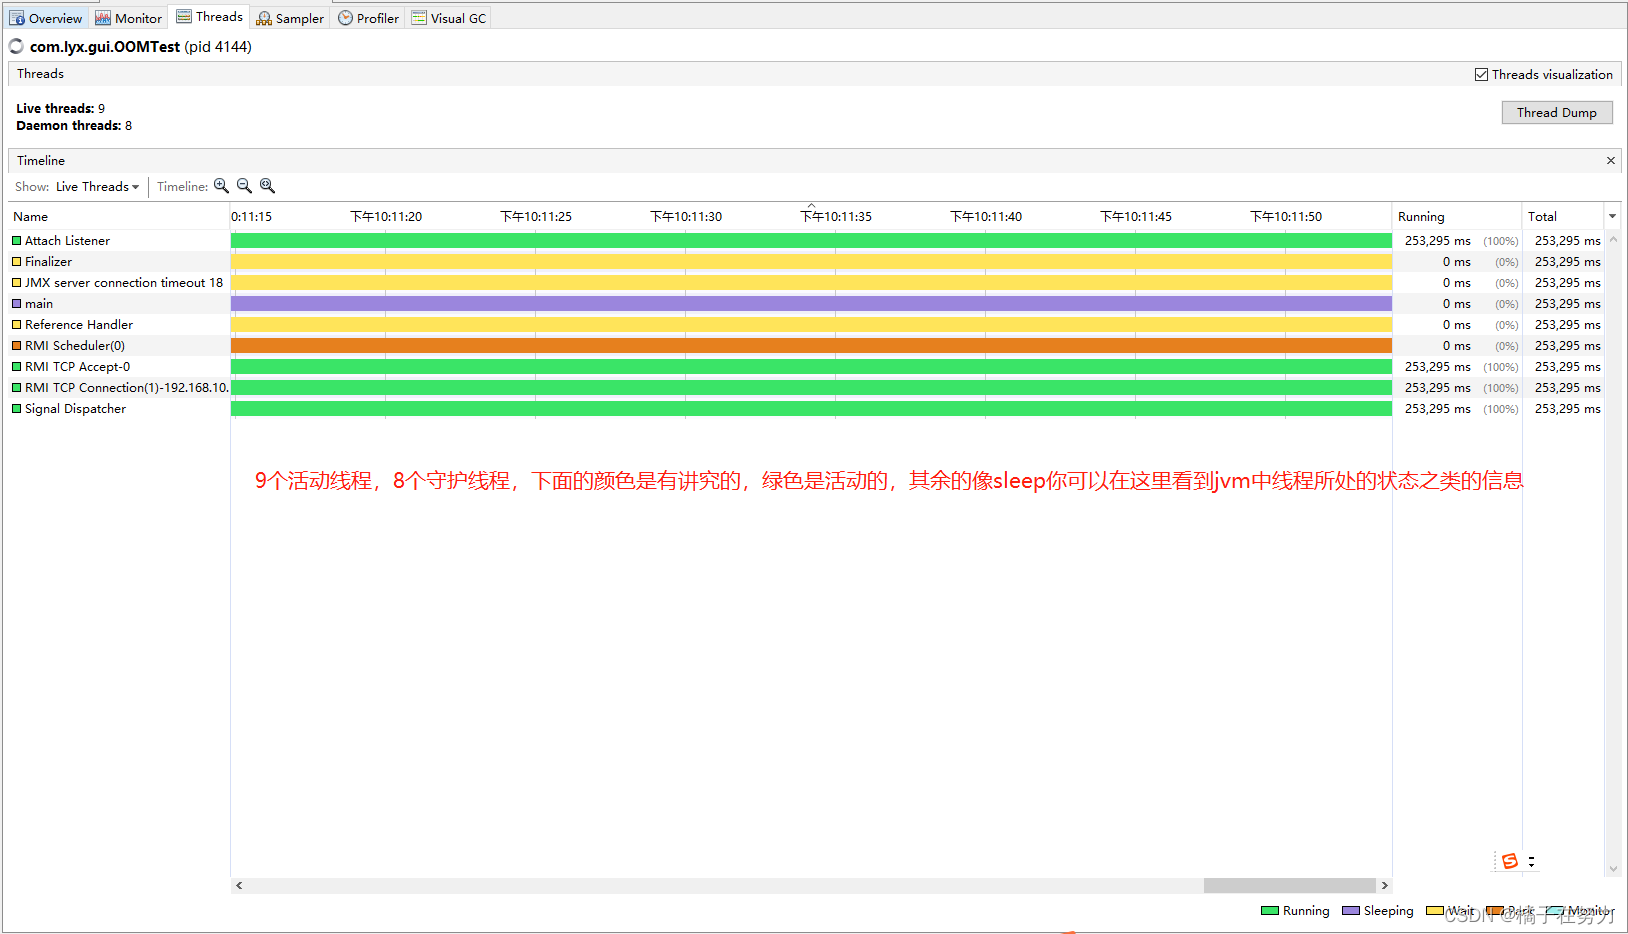The image size is (1628, 934).
Task: Sort by the Name column header
Action: tap(118, 216)
